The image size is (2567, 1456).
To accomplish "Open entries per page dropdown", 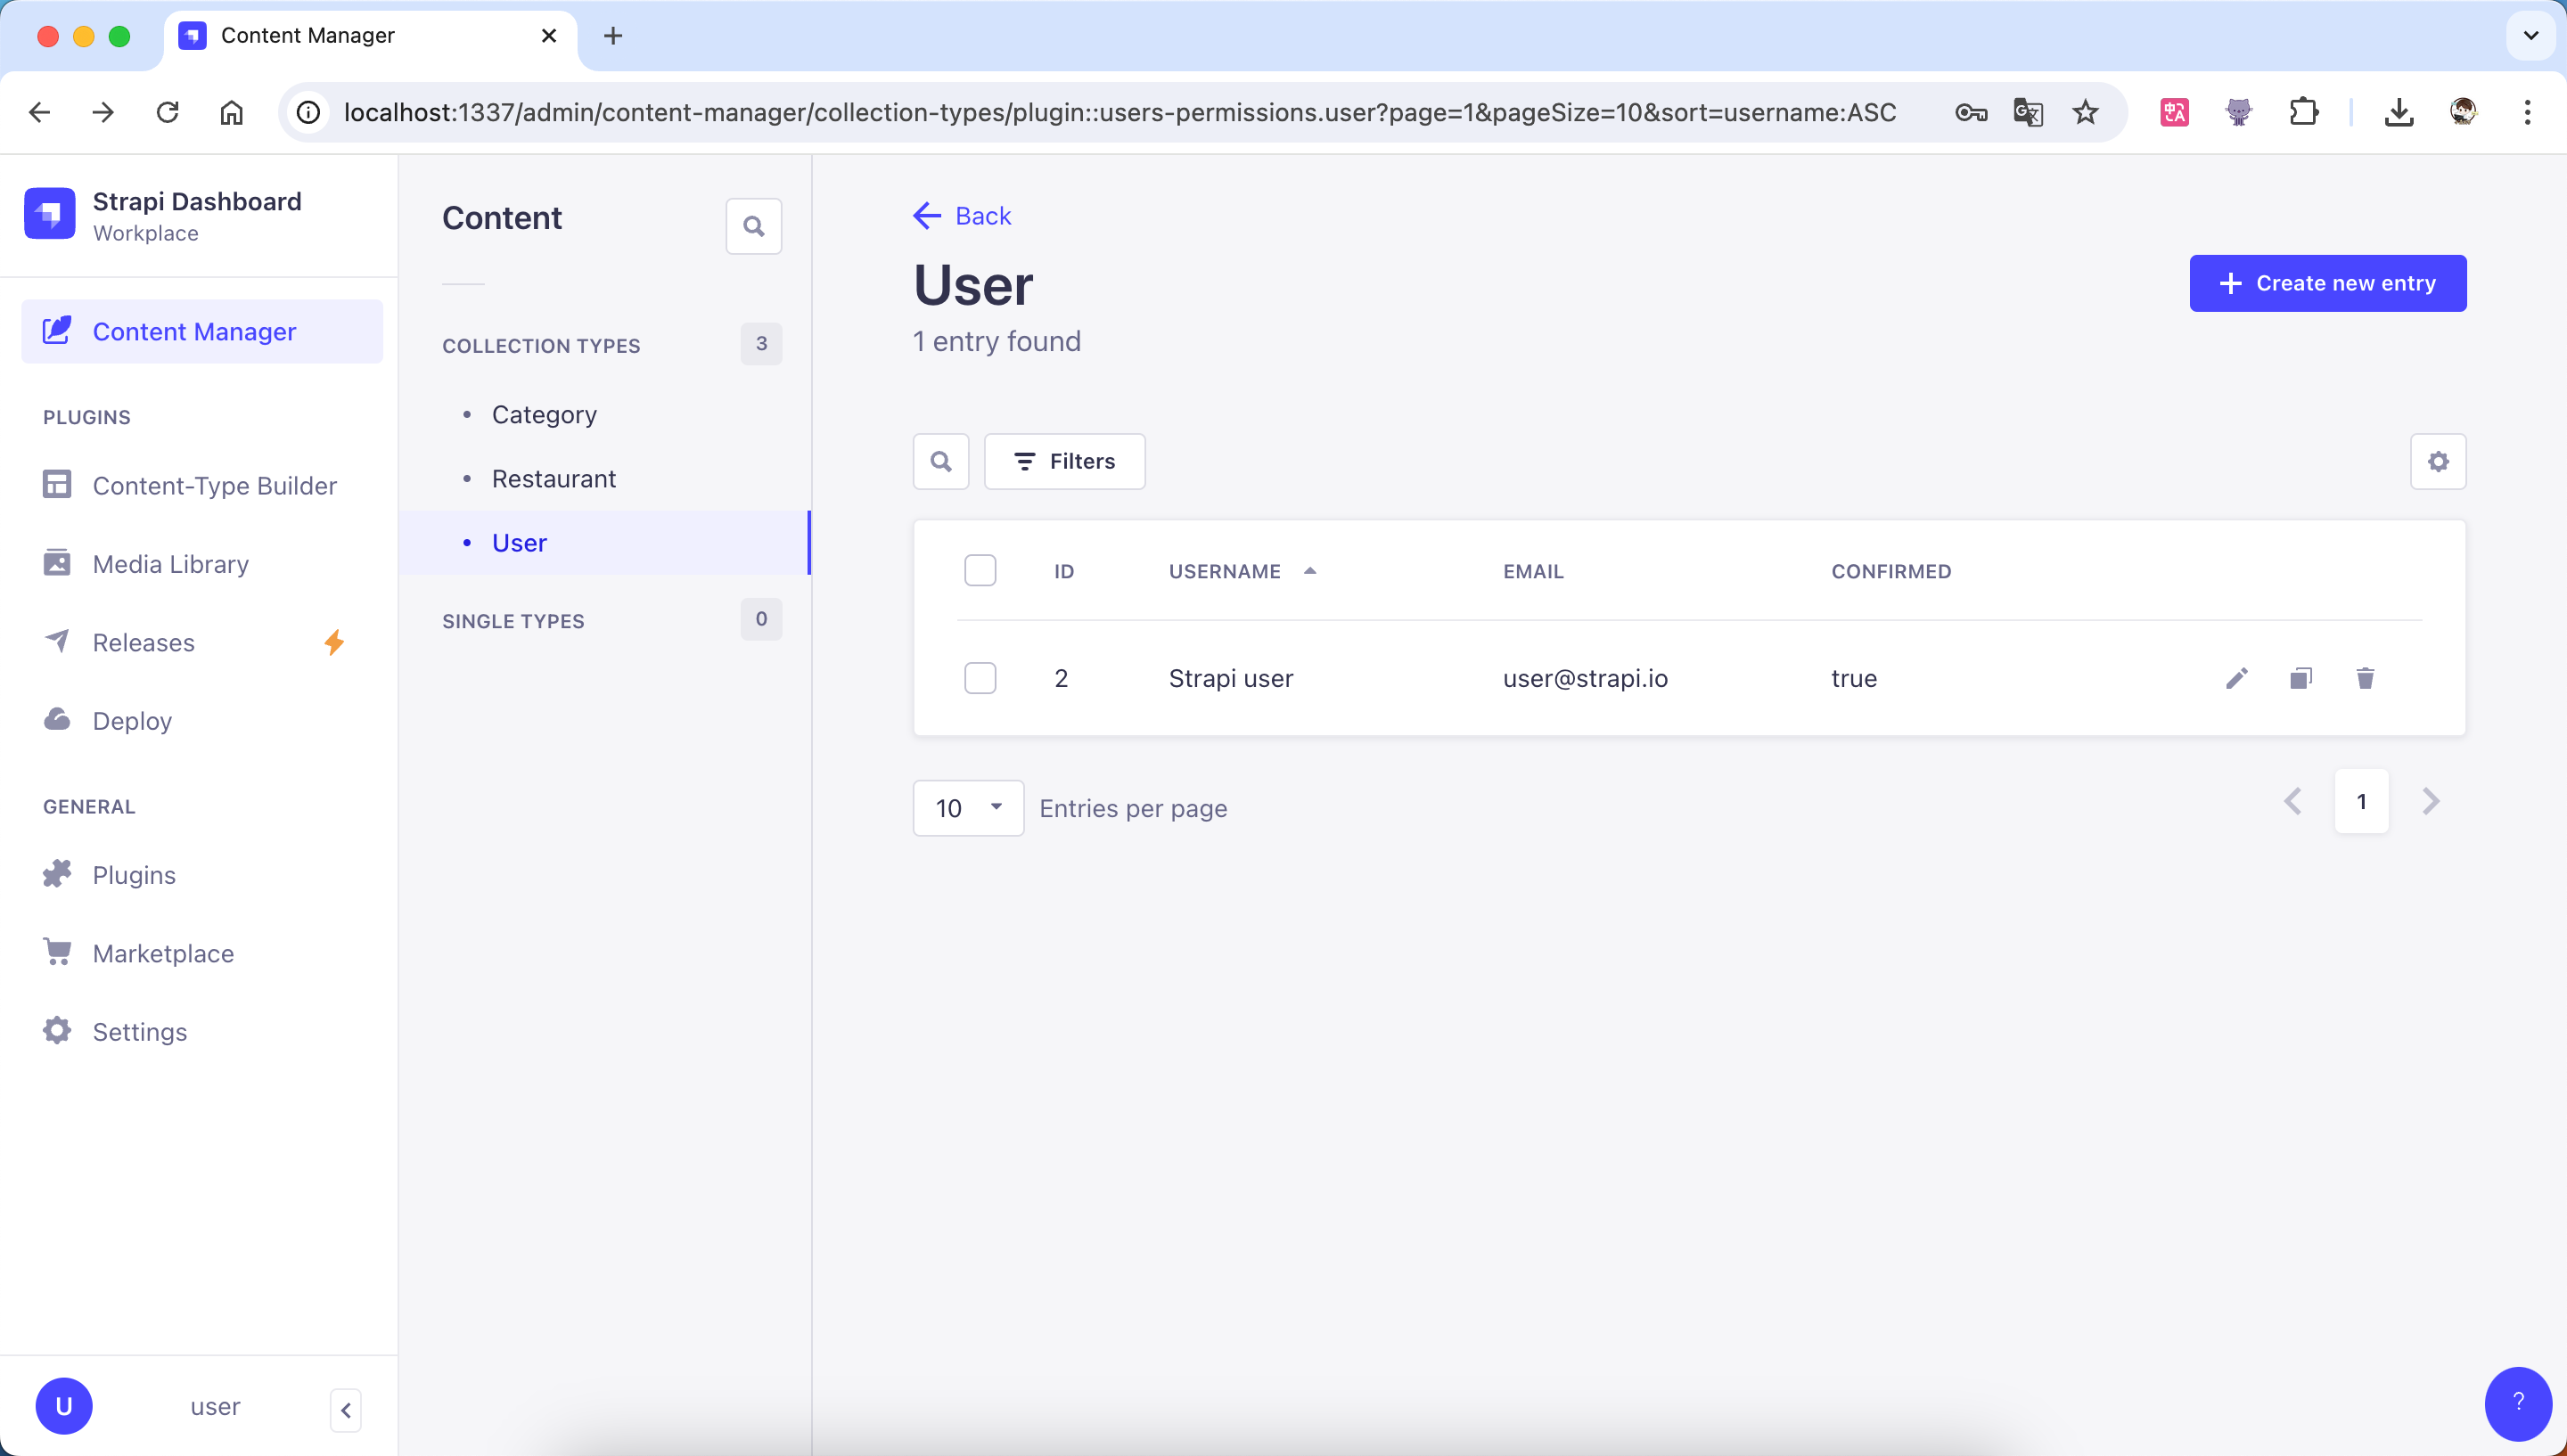I will pyautogui.click(x=968, y=808).
